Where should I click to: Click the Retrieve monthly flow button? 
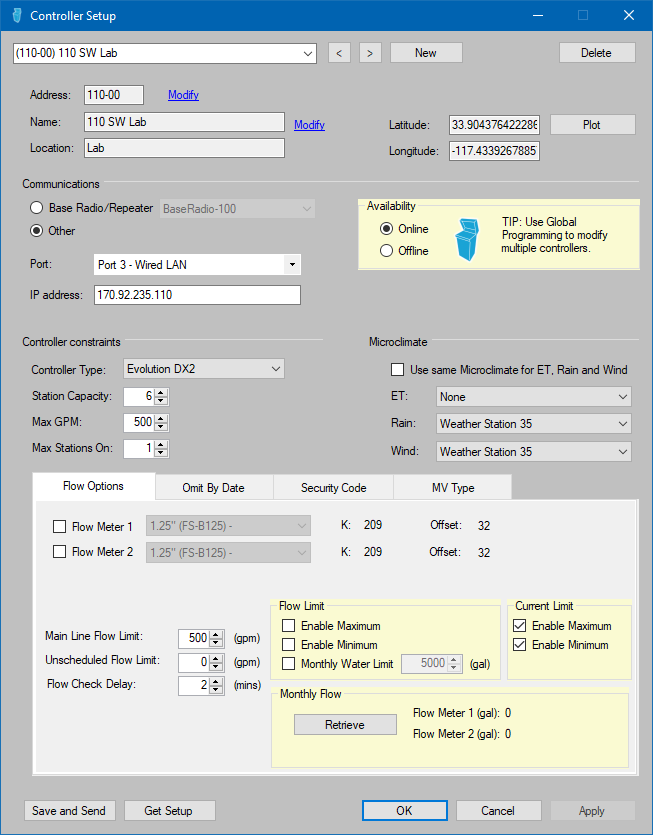345,725
